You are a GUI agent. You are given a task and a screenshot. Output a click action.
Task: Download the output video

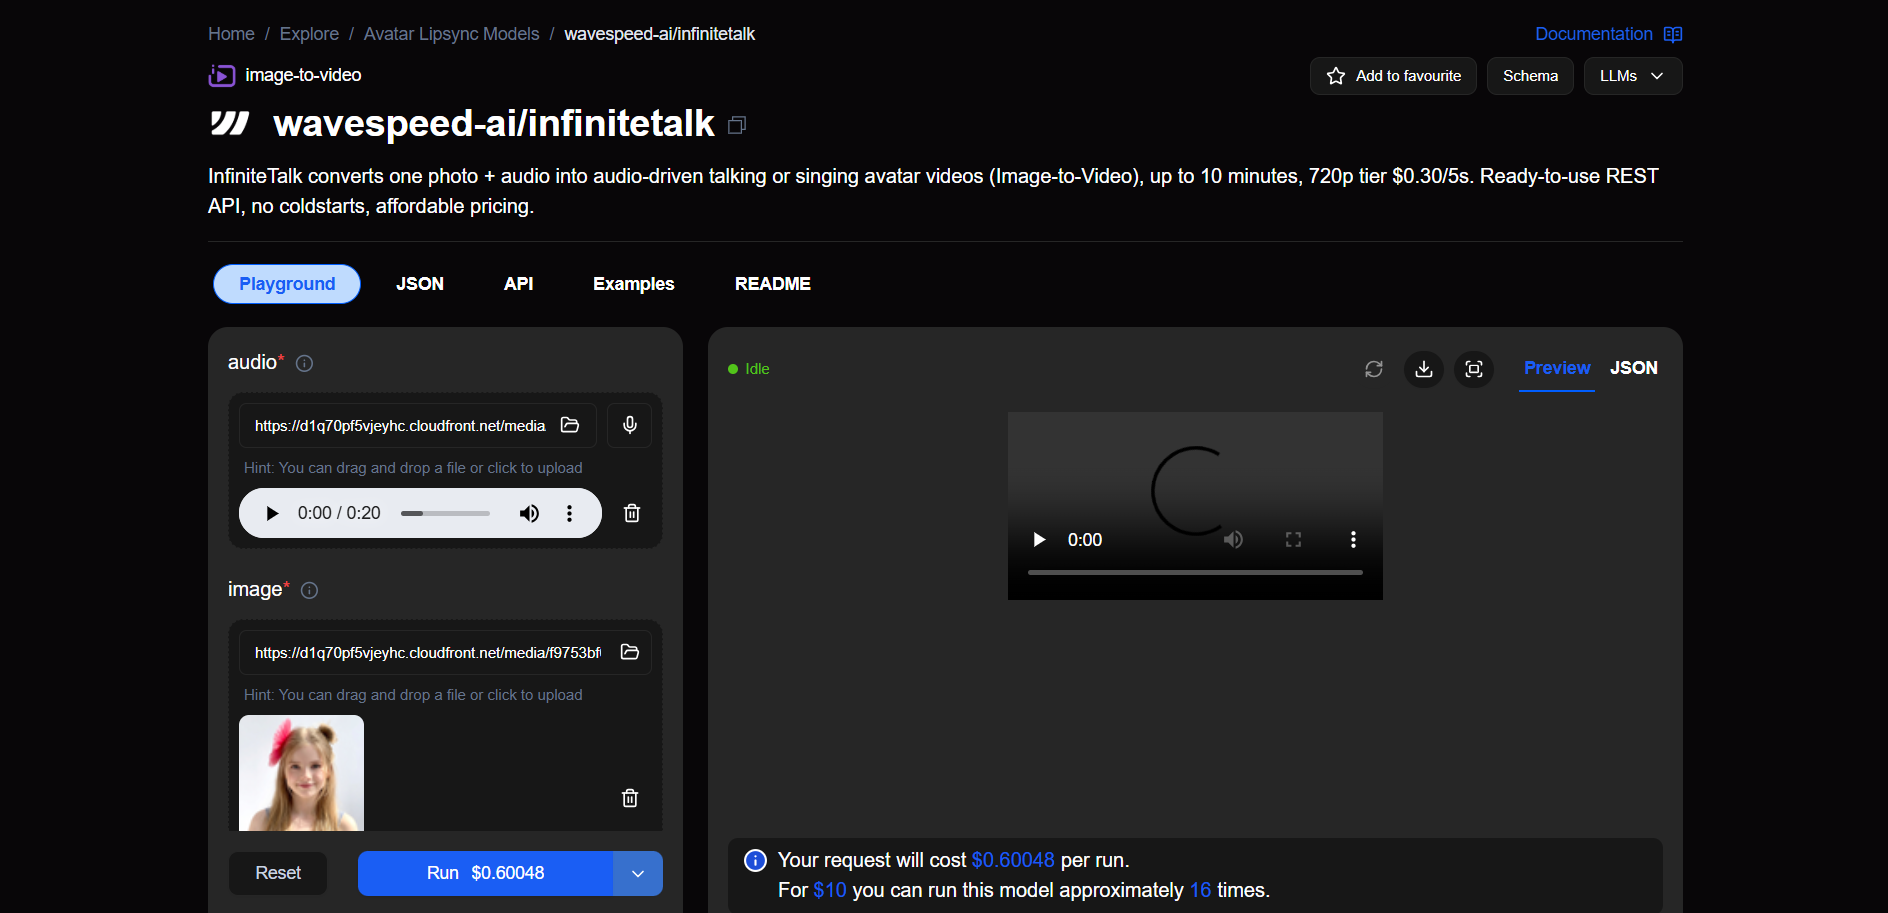[1423, 369]
